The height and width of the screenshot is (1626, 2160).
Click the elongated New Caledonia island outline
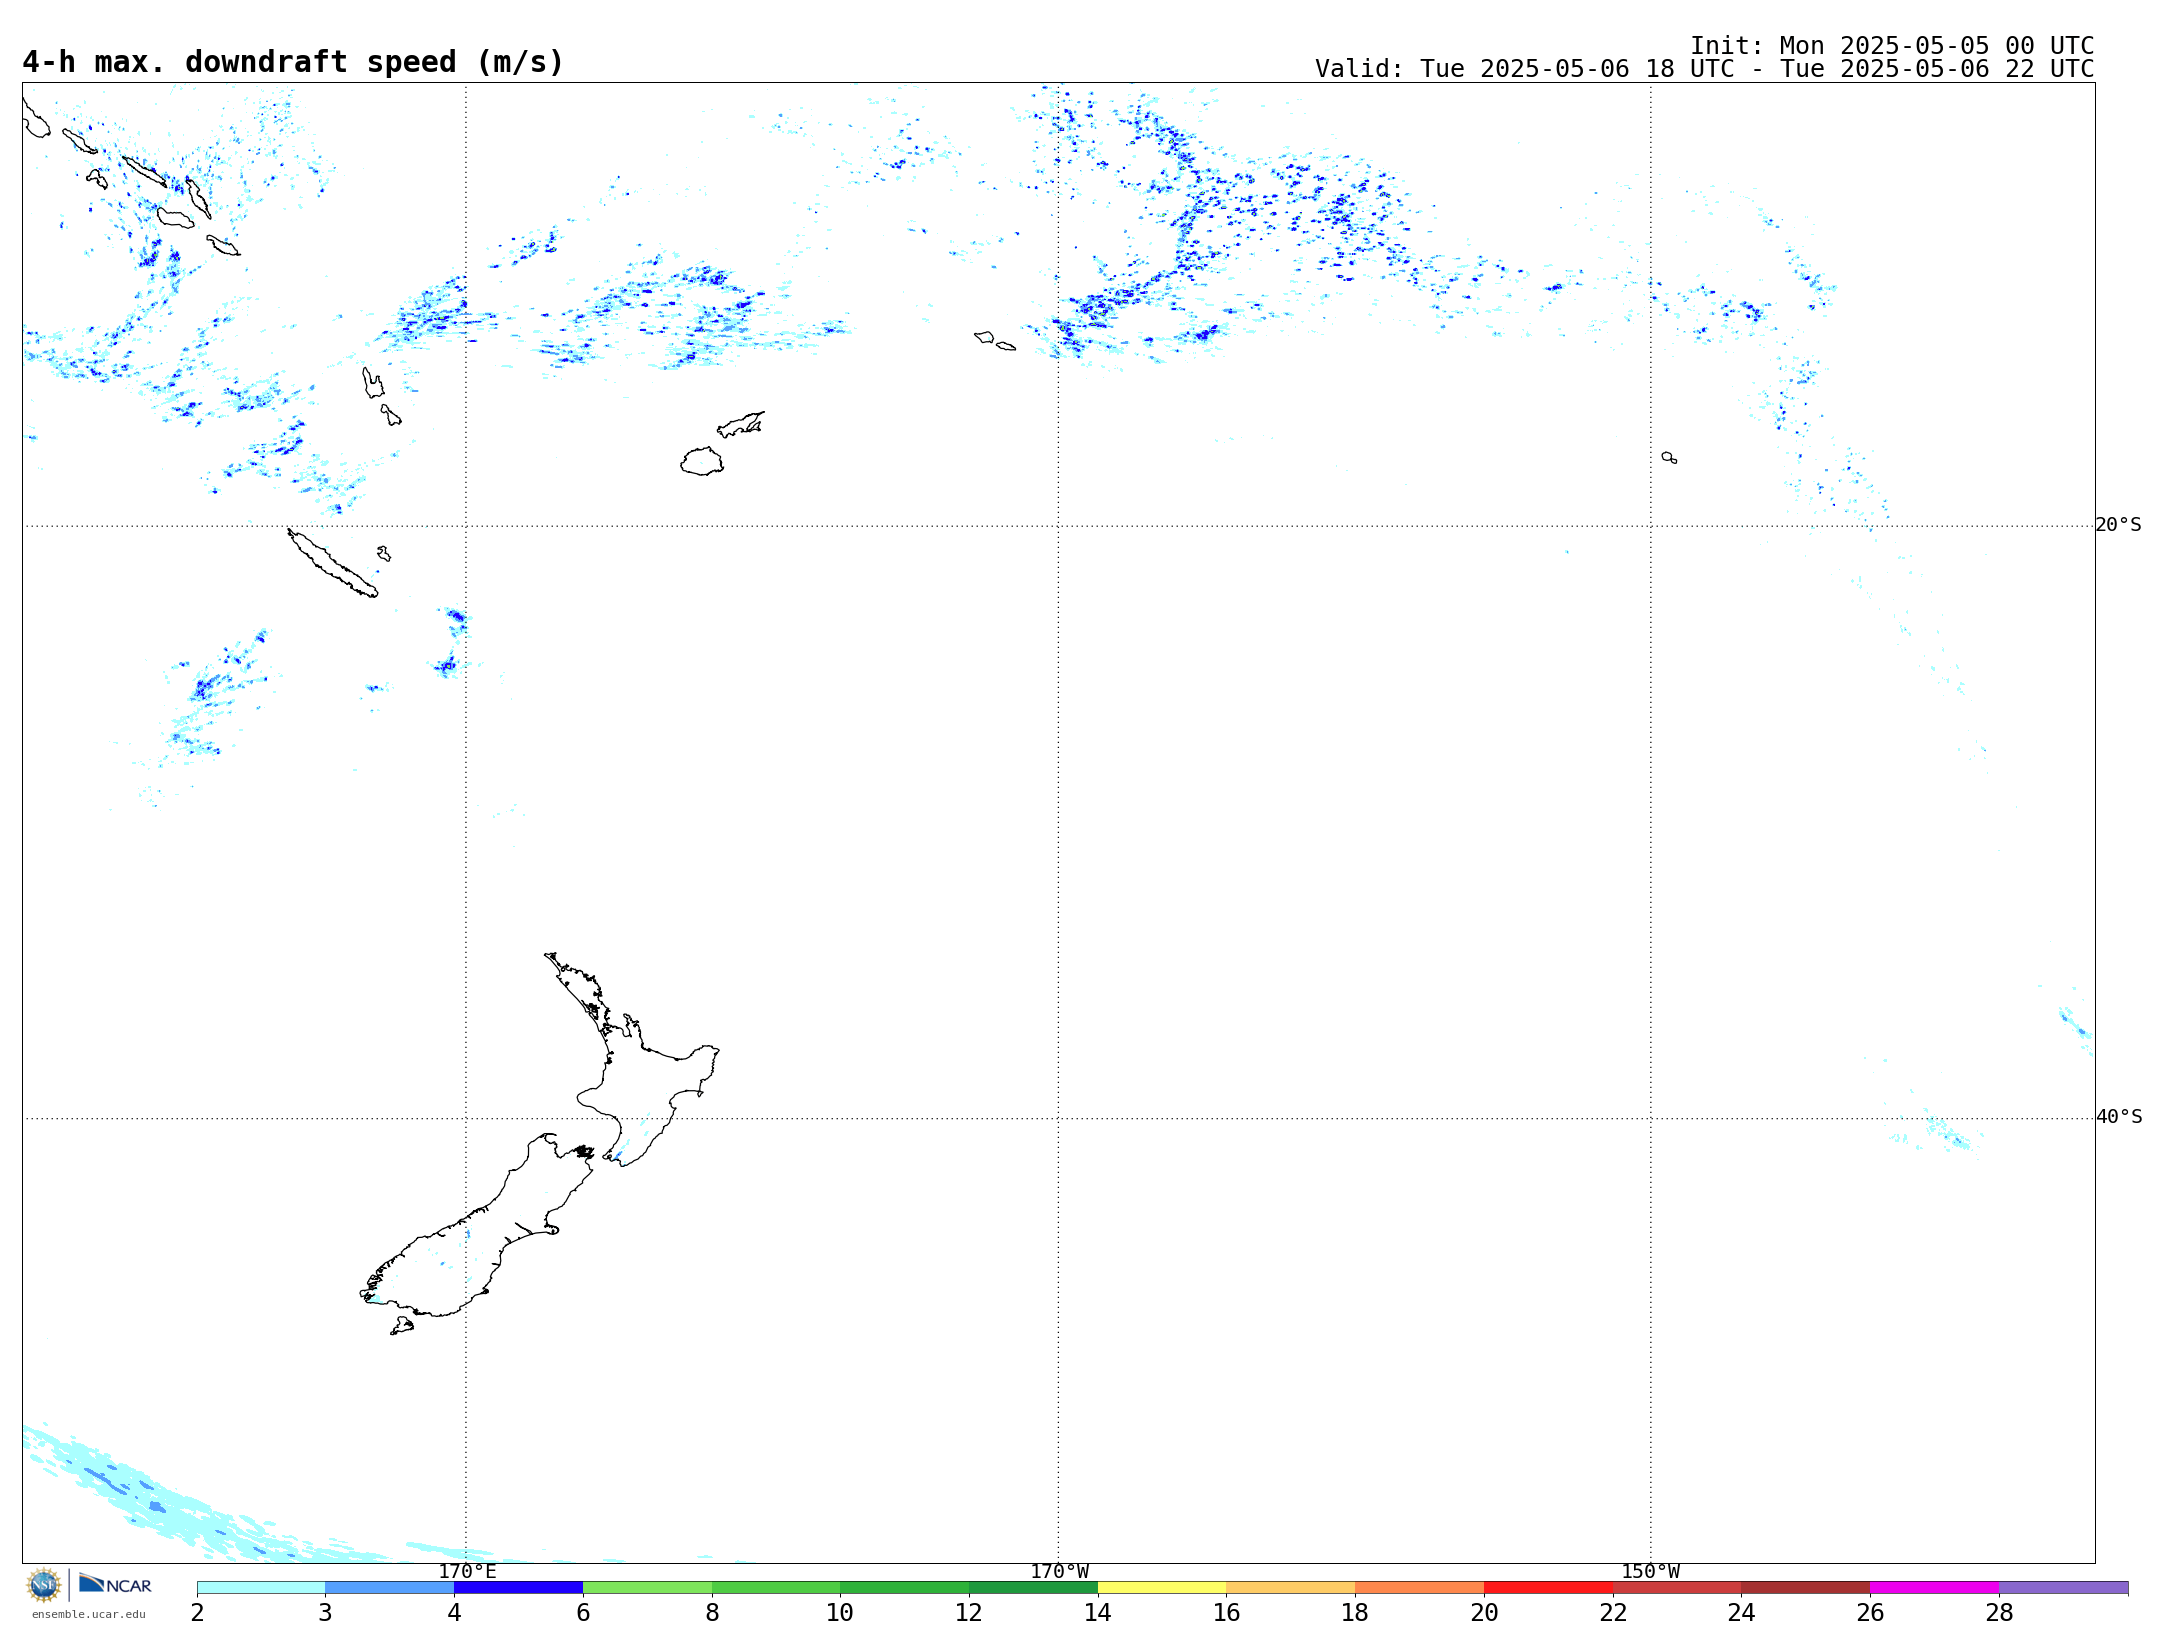click(332, 563)
